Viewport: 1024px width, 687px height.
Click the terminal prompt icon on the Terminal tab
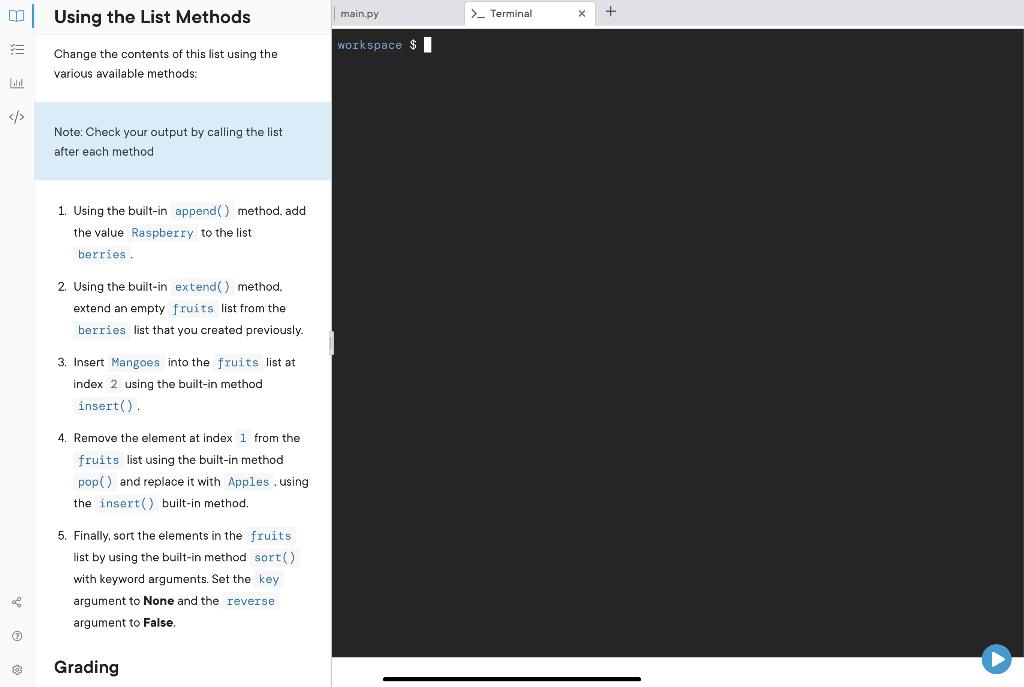tap(478, 13)
